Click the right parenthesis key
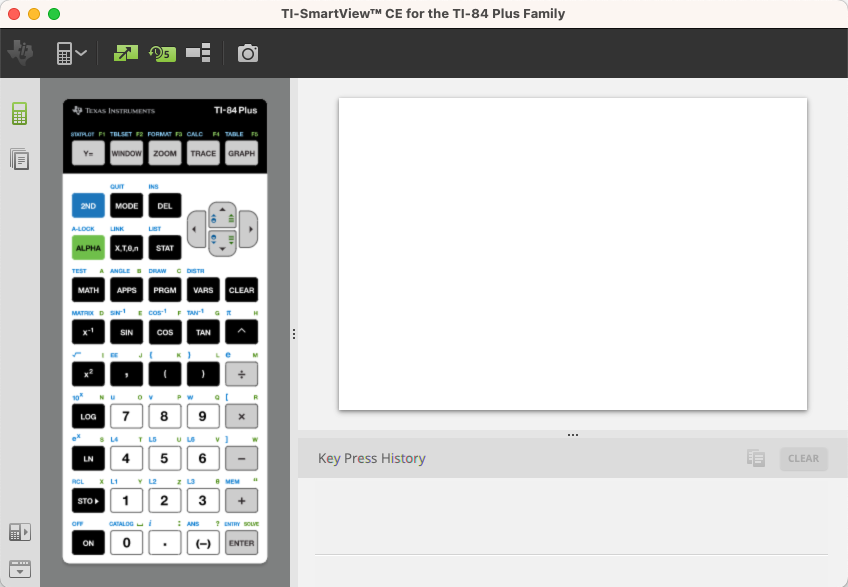This screenshot has width=848, height=587. coord(203,374)
